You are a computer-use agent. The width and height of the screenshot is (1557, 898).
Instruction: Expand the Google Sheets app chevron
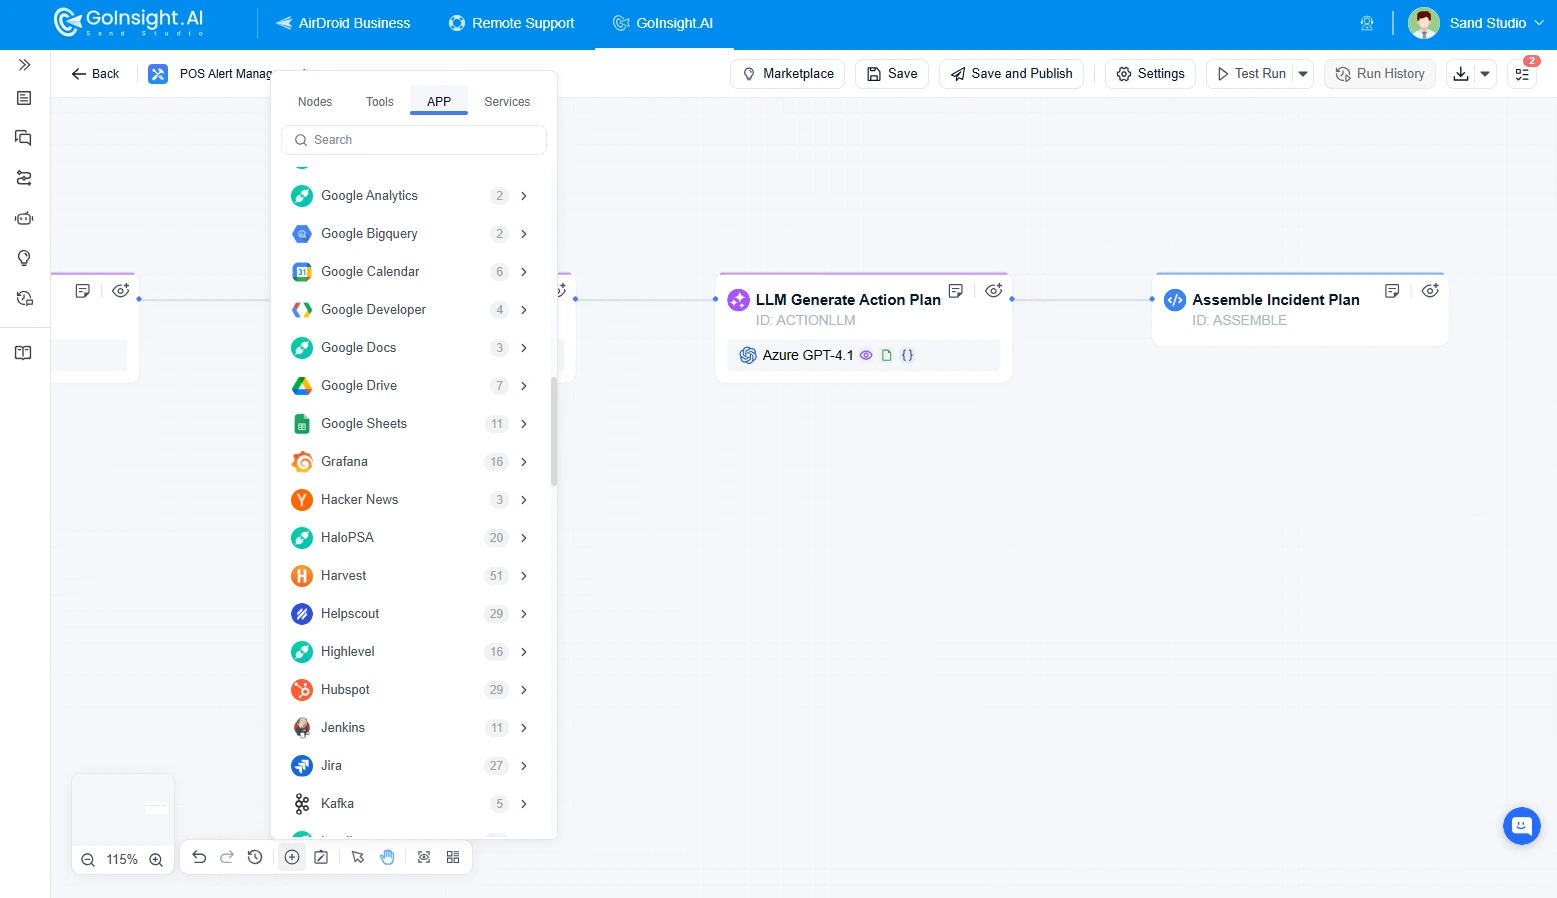point(524,424)
